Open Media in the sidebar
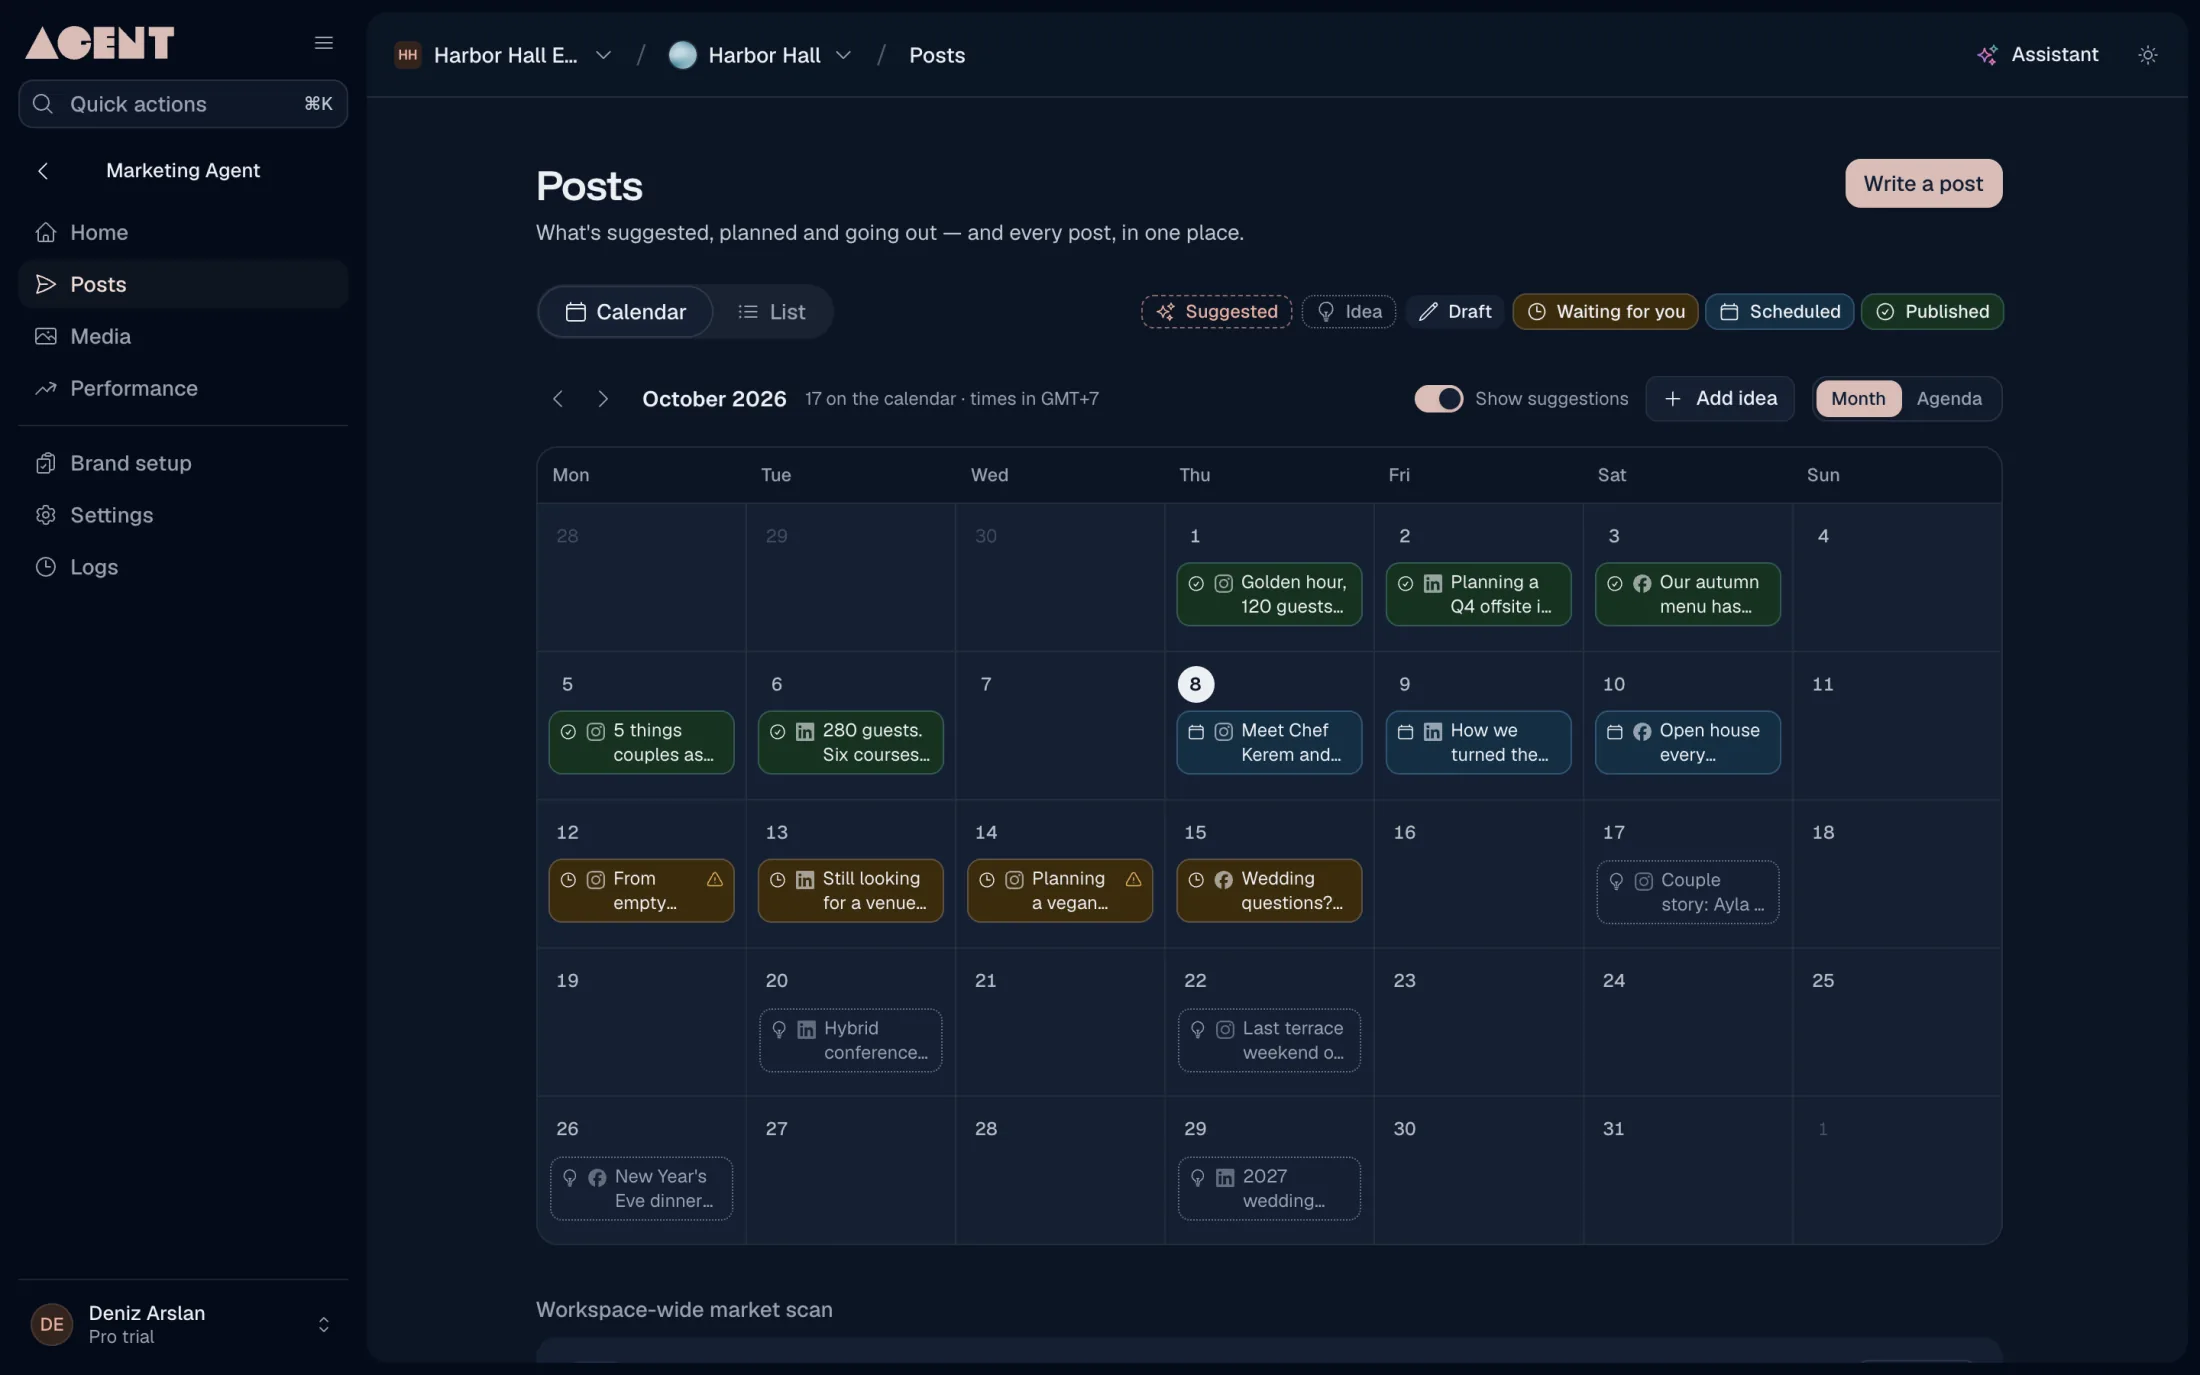2200x1375 pixels. (x=183, y=336)
